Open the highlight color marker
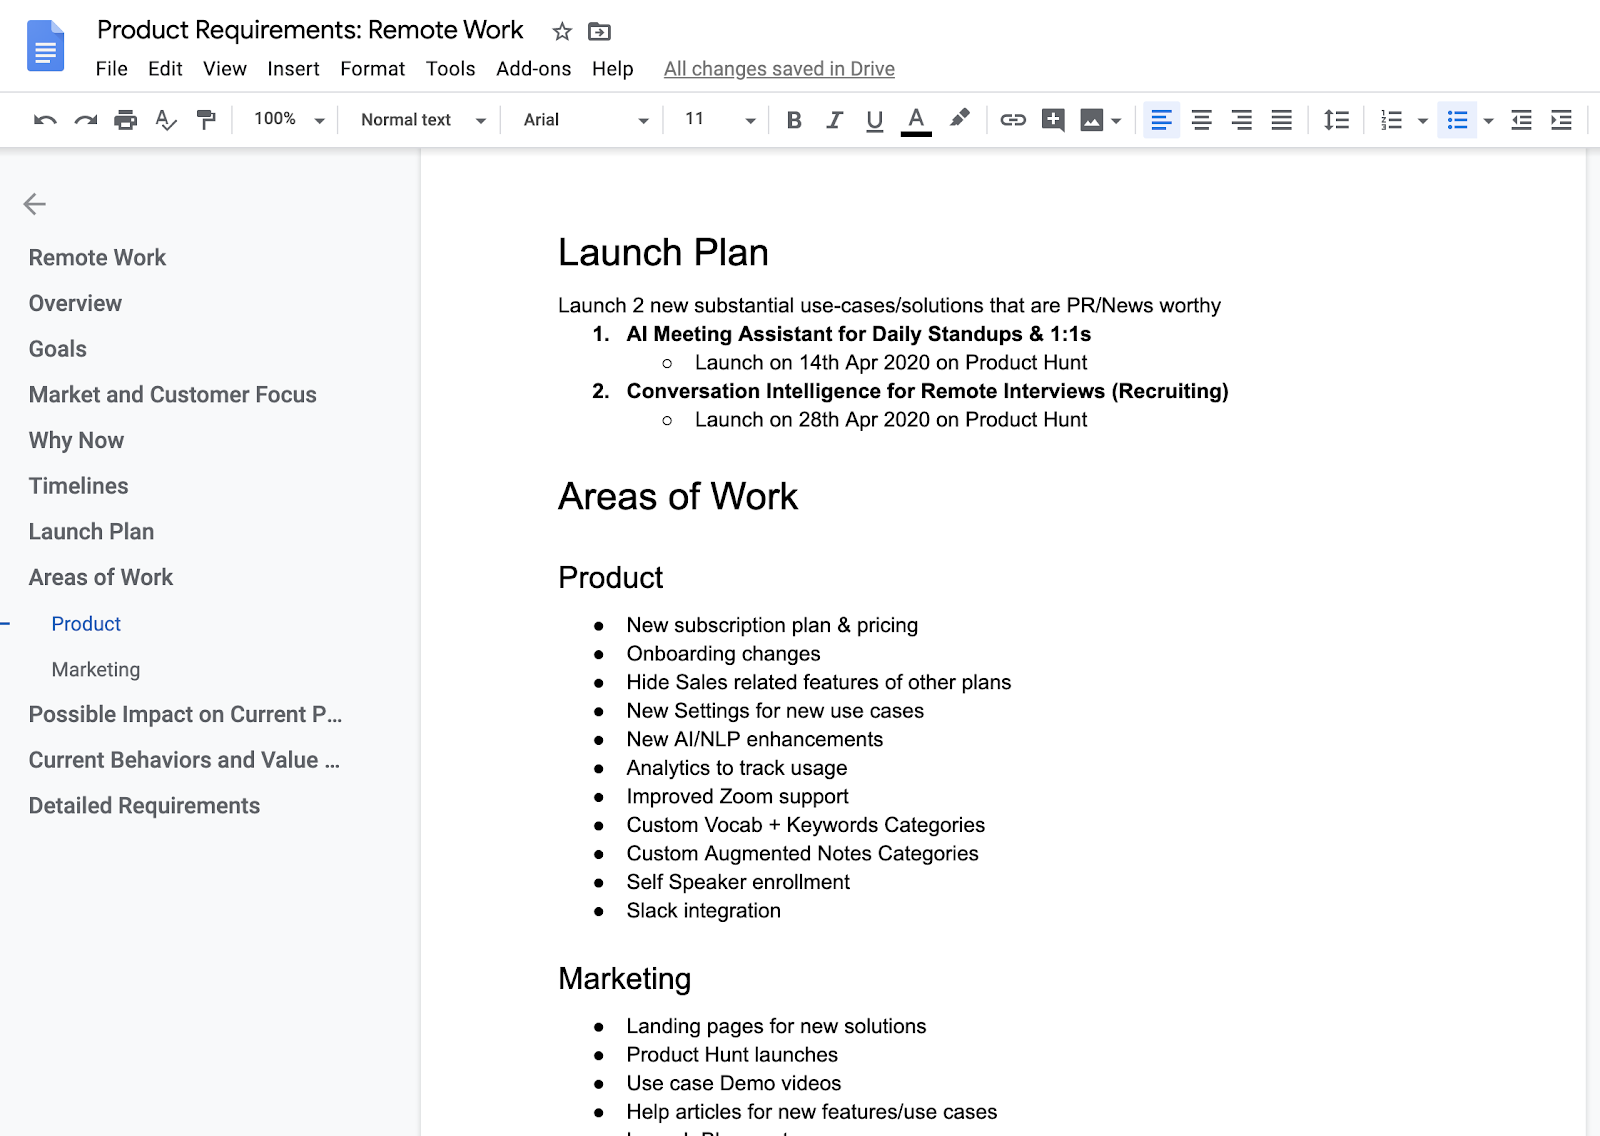This screenshot has width=1600, height=1136. coord(959,119)
